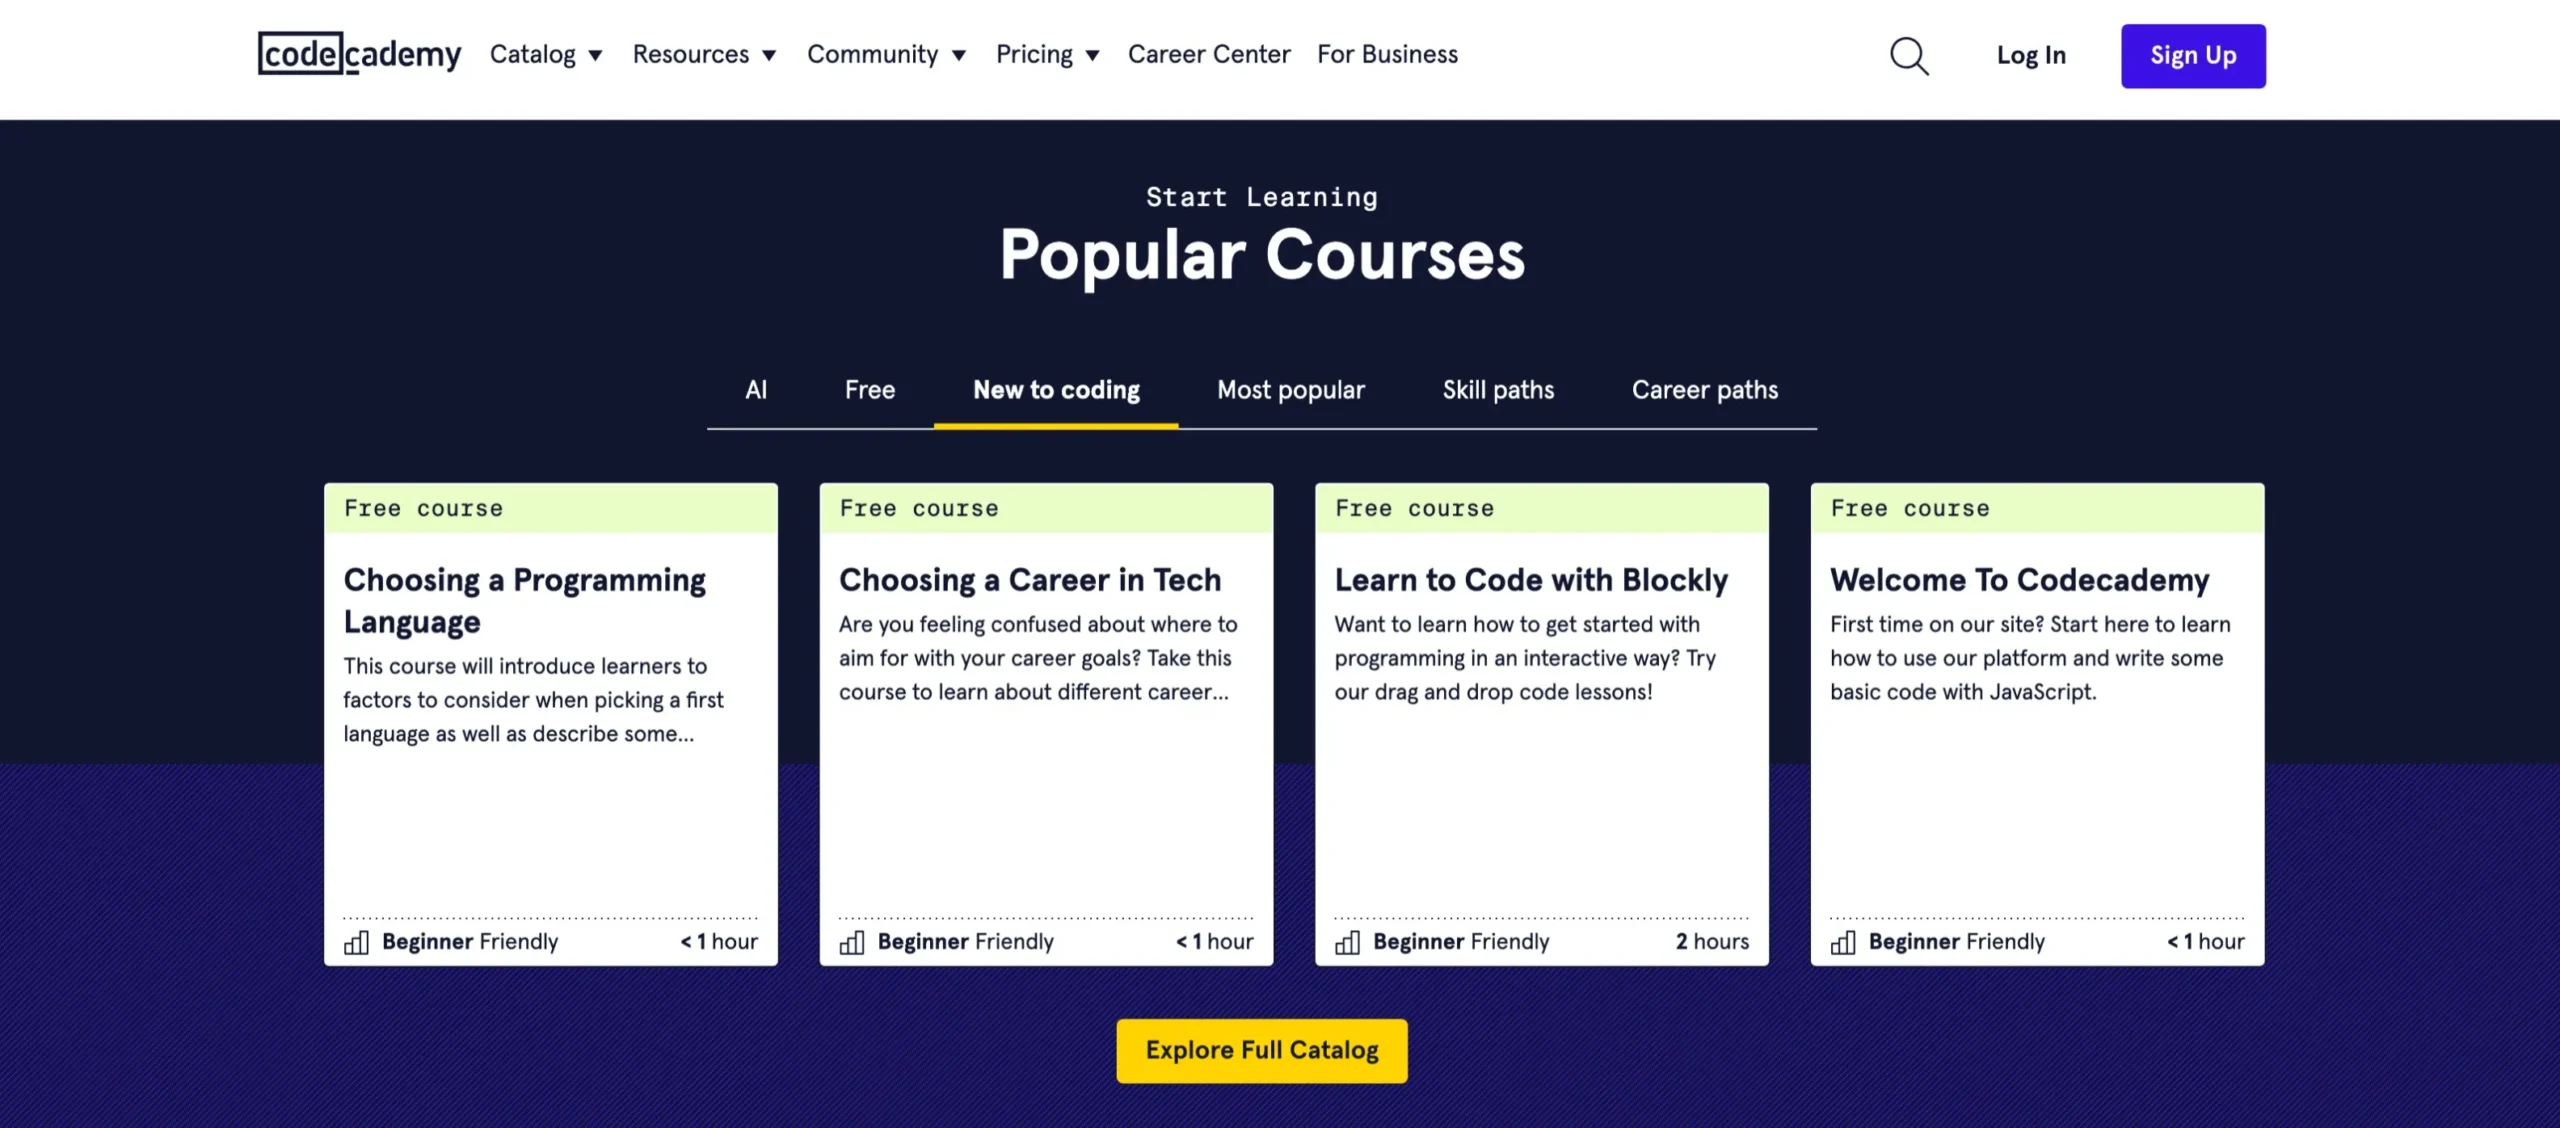Select the AI tab
The width and height of the screenshot is (2560, 1128).
click(x=754, y=390)
